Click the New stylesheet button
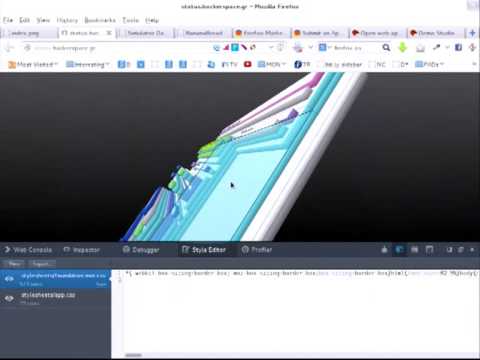Viewport: 480px width, 360px height. (x=14, y=264)
